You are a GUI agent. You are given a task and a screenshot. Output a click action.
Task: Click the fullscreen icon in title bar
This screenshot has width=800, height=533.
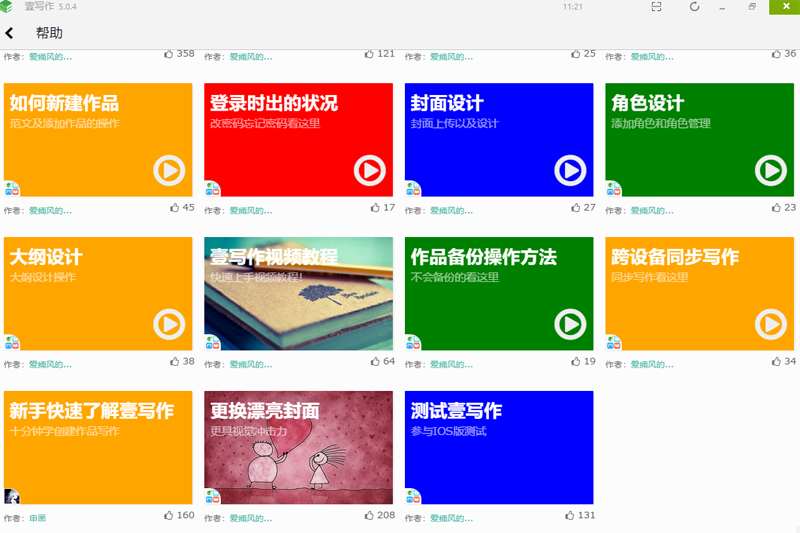[x=656, y=7]
